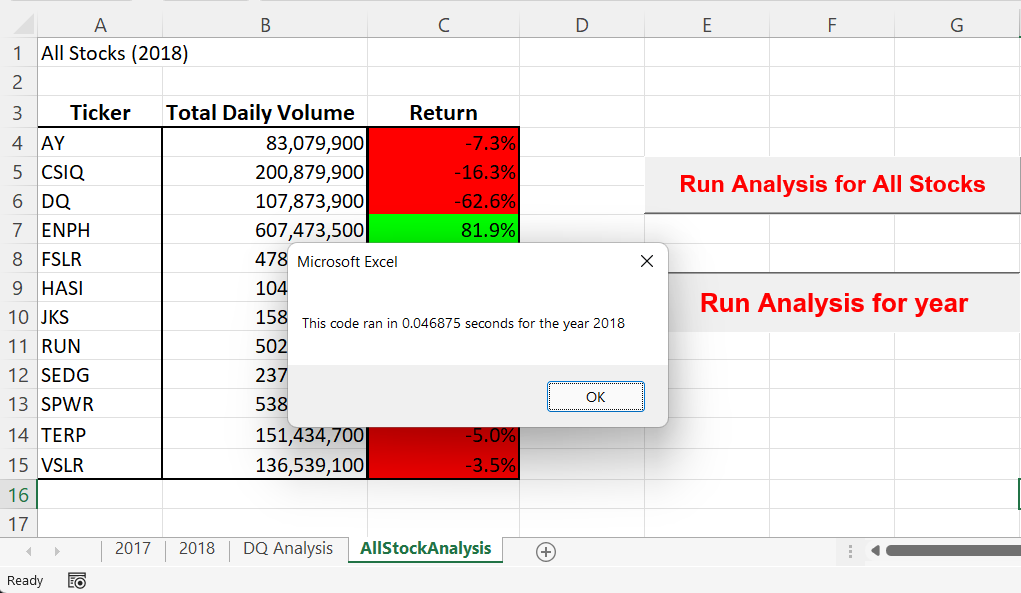Select column C header
The image size is (1021, 593).
pyautogui.click(x=443, y=25)
